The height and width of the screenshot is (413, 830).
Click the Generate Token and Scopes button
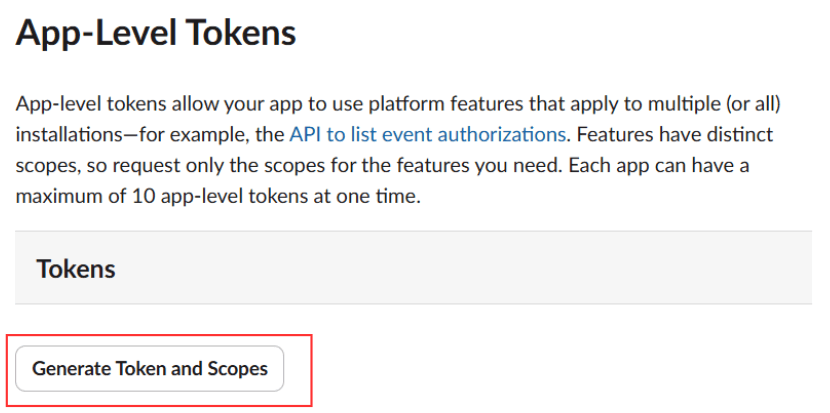(150, 369)
